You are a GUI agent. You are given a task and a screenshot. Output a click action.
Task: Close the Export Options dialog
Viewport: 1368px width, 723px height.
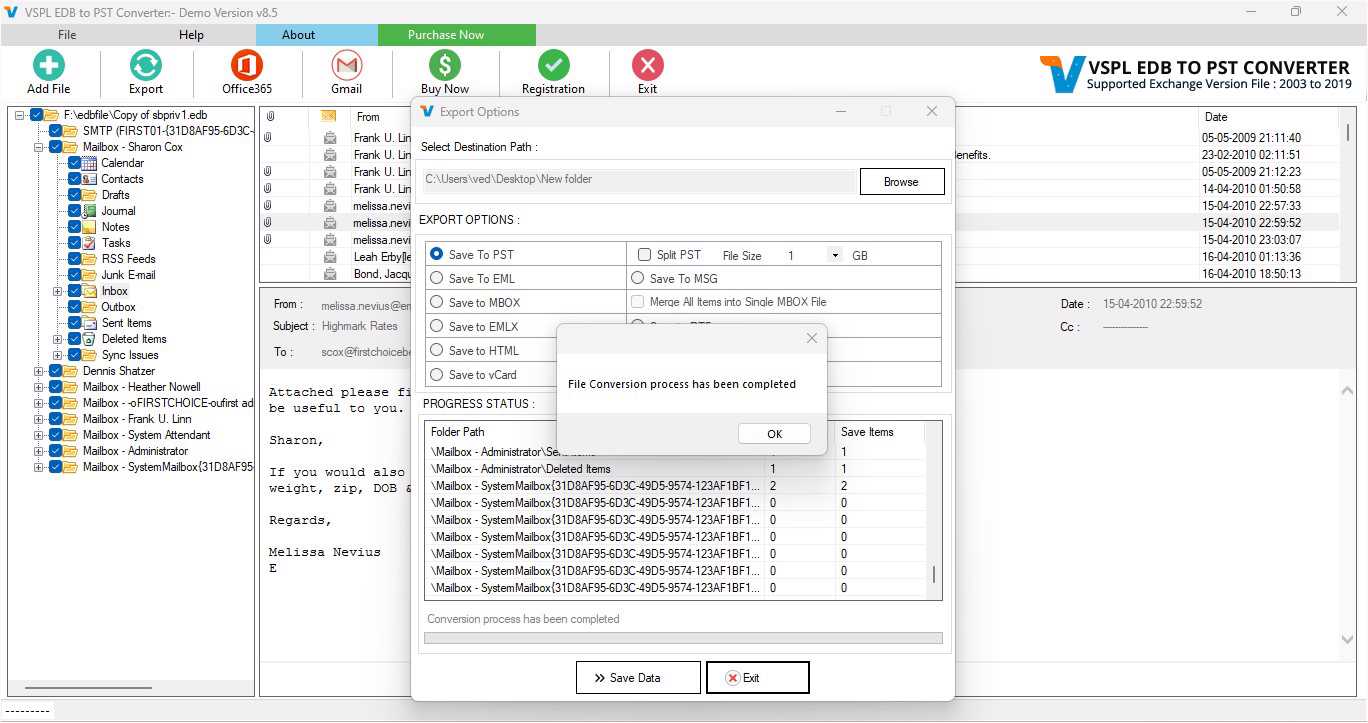coord(931,111)
